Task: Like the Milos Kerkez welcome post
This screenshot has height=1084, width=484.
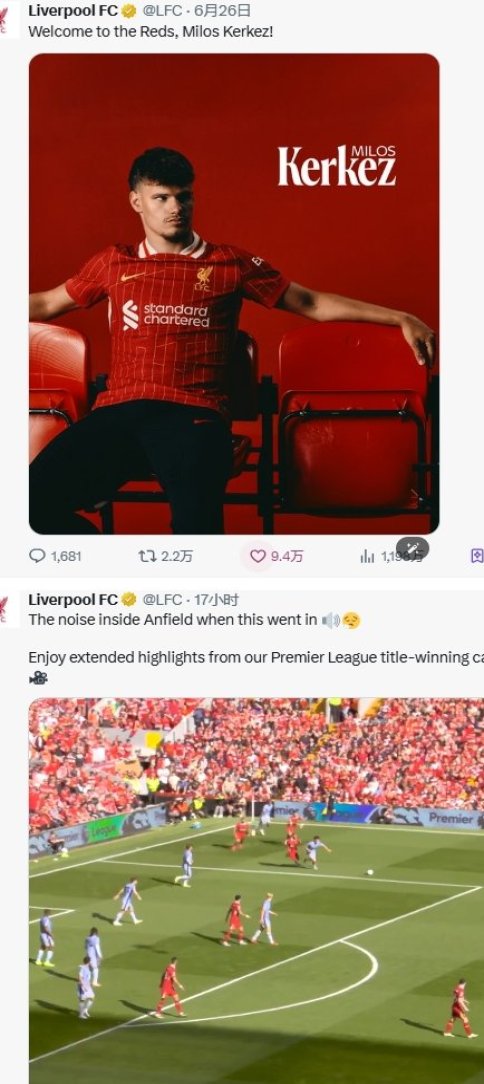Action: click(x=276, y=556)
